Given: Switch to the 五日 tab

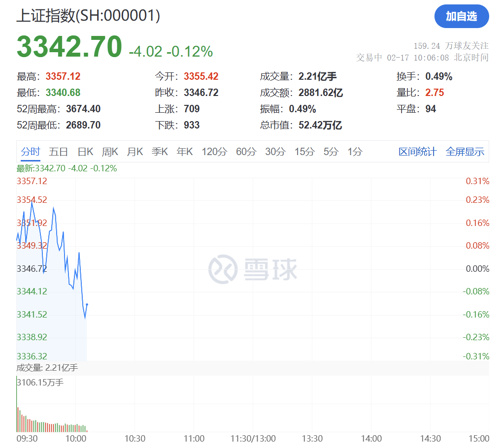Looking at the screenshot, I should point(58,152).
